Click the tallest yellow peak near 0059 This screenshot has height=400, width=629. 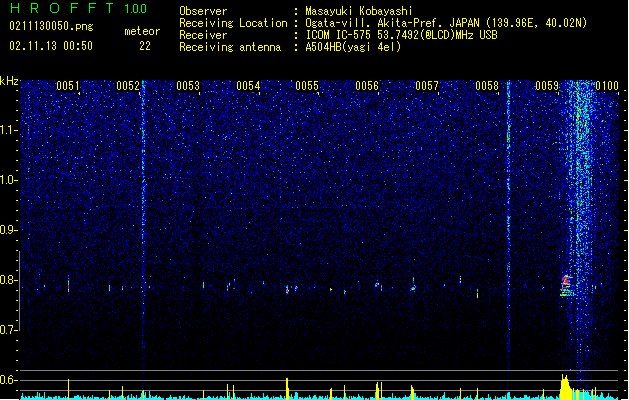coord(565,387)
